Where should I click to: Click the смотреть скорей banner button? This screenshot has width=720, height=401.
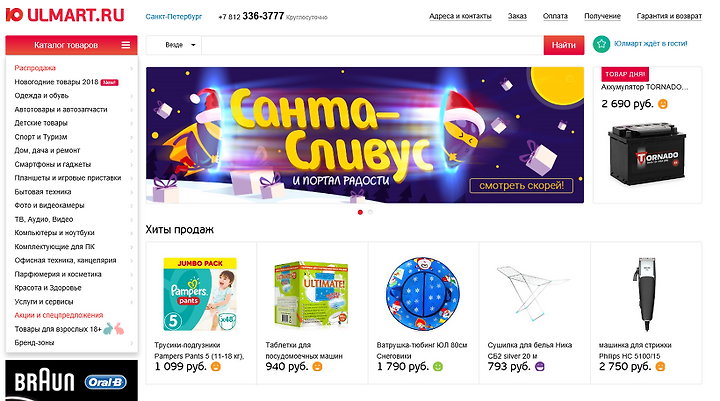click(x=521, y=186)
